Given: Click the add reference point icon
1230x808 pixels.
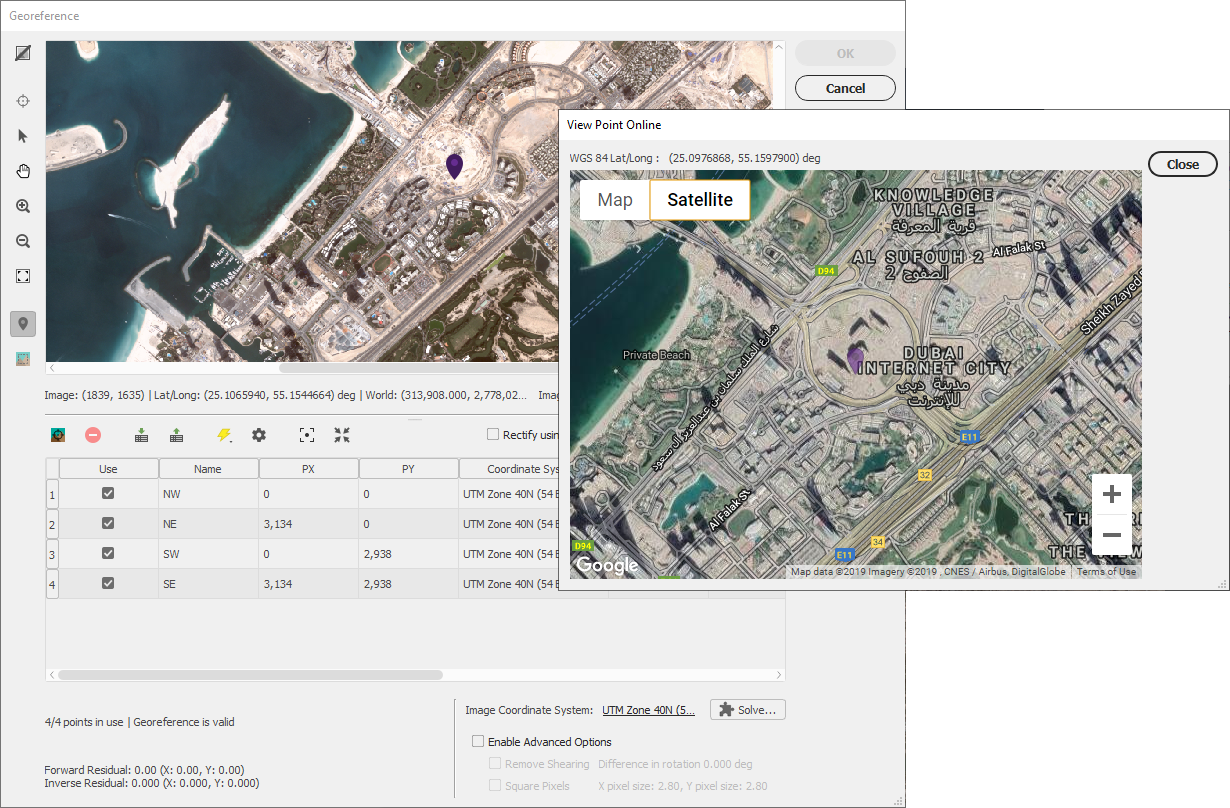Looking at the screenshot, I should point(58,435).
